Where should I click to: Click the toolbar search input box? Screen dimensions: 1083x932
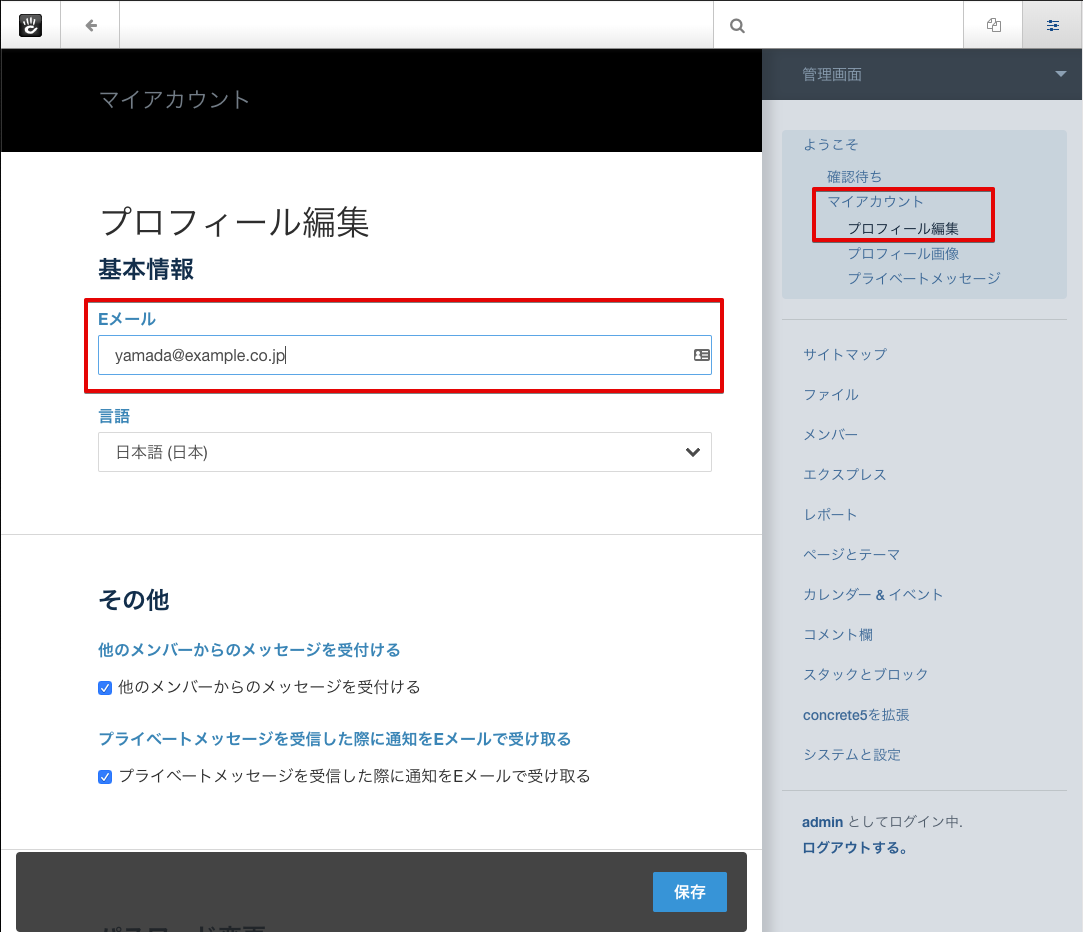(x=850, y=26)
